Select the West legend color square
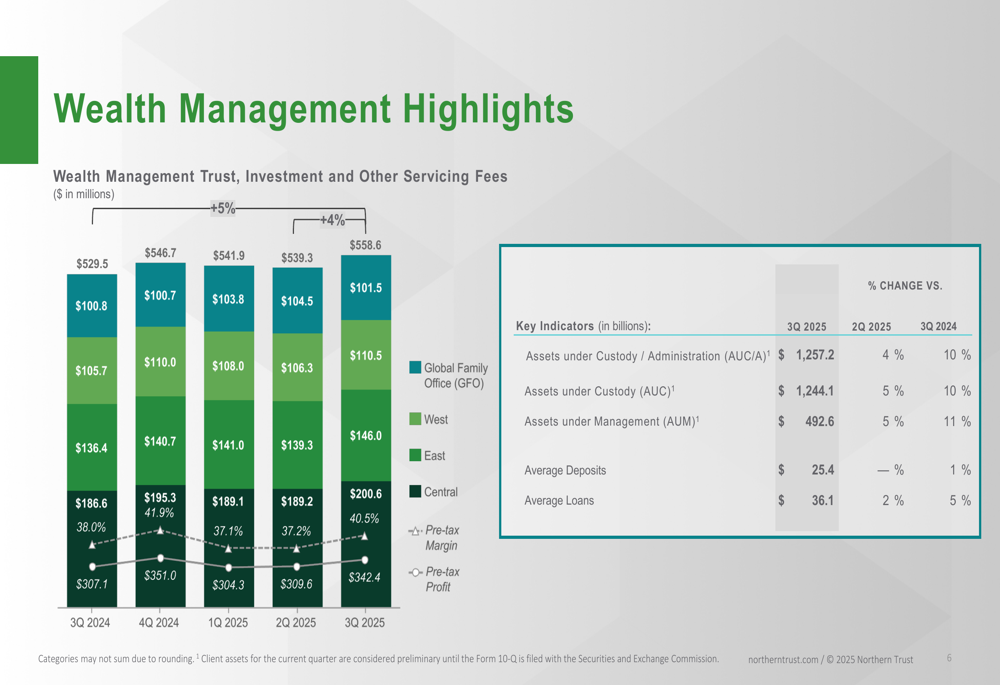Screen dimensions: 1000x685 pyautogui.click(x=416, y=420)
